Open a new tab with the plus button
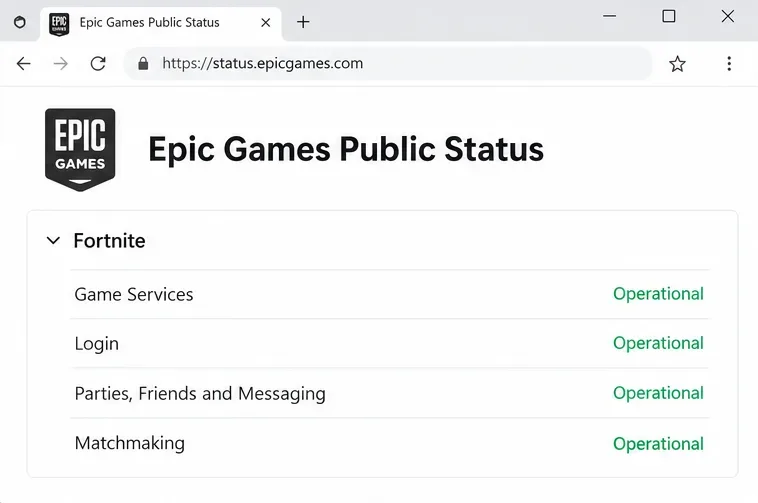Viewport: 758px width, 503px height. (303, 22)
